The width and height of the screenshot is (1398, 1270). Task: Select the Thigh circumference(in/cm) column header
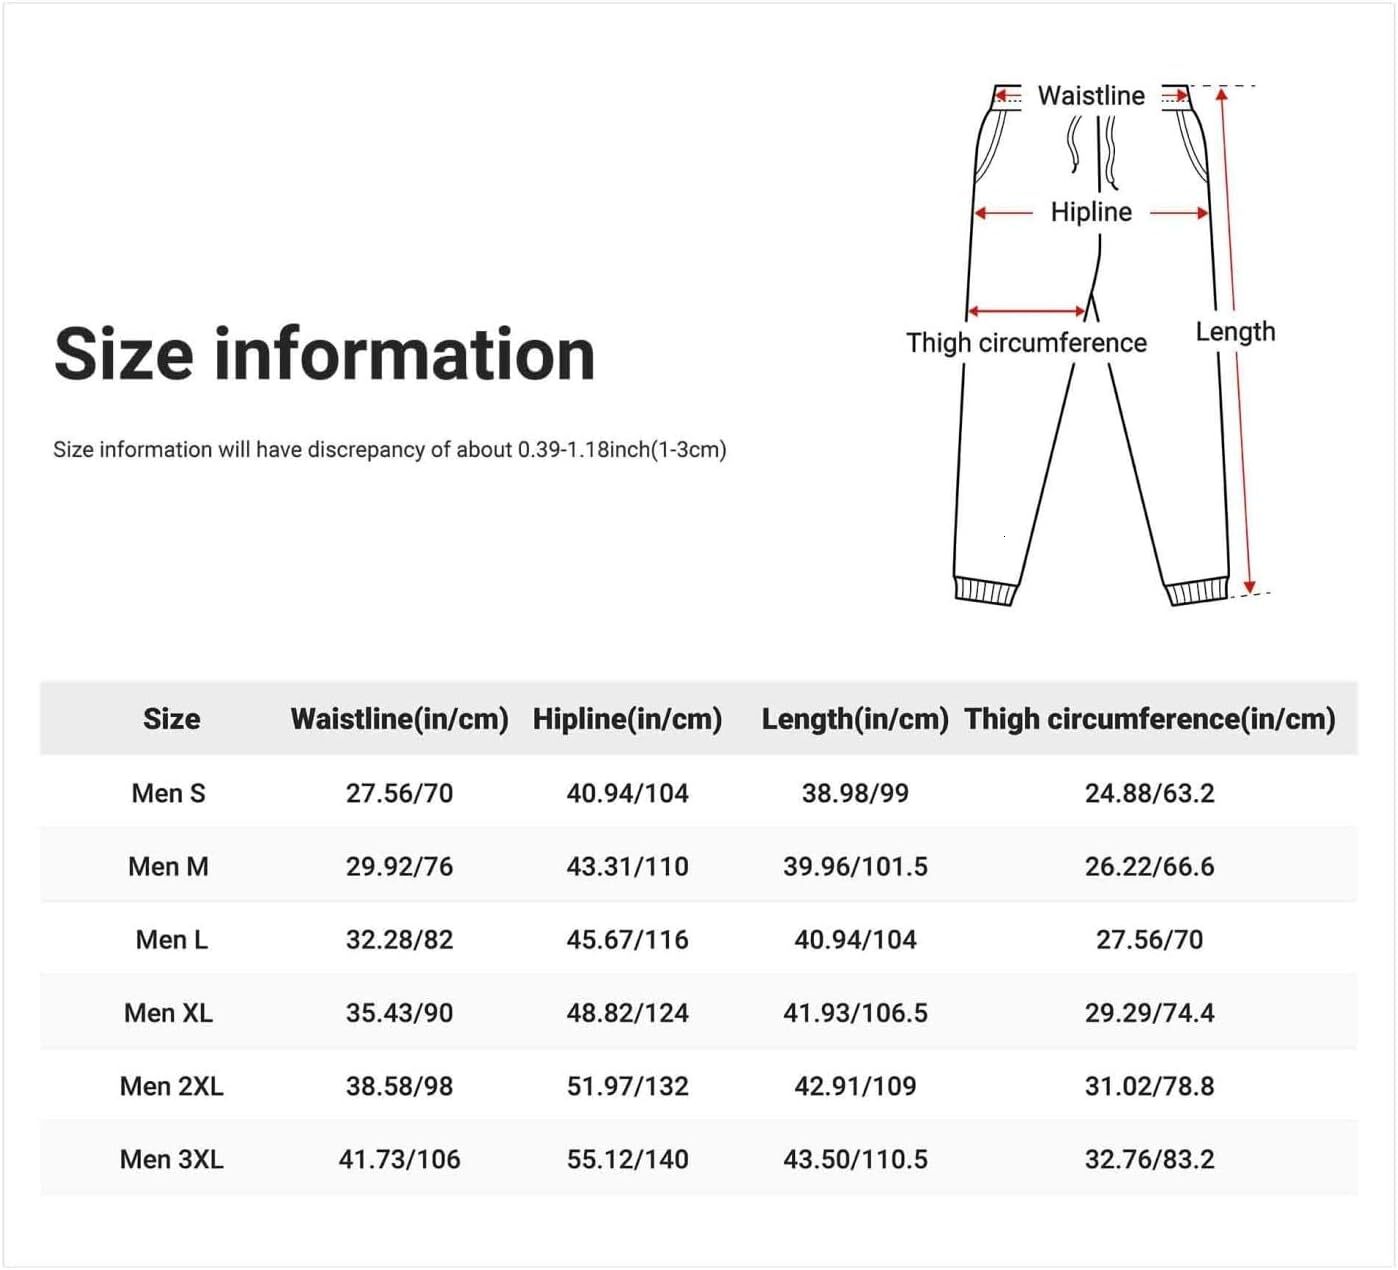[x=1150, y=719]
